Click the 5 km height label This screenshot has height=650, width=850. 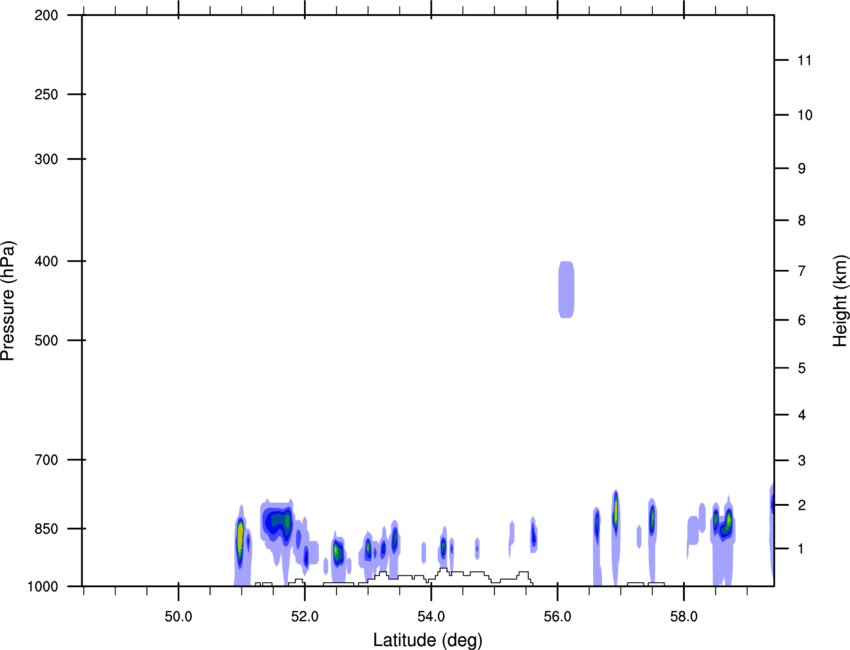pyautogui.click(x=802, y=369)
